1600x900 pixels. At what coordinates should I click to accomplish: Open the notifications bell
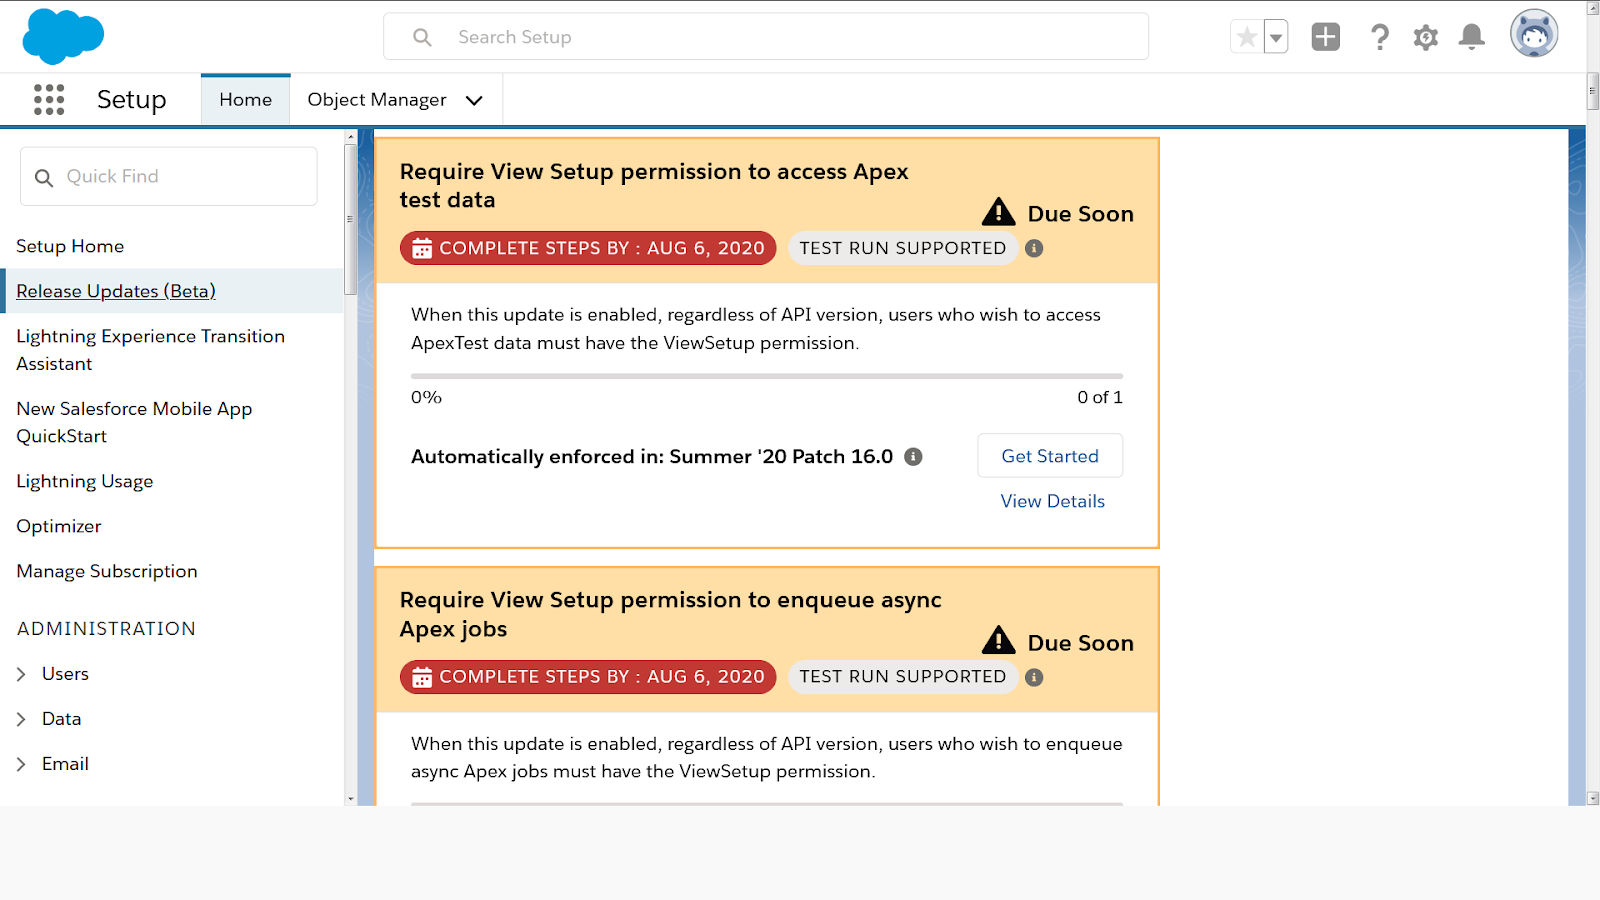click(1471, 37)
